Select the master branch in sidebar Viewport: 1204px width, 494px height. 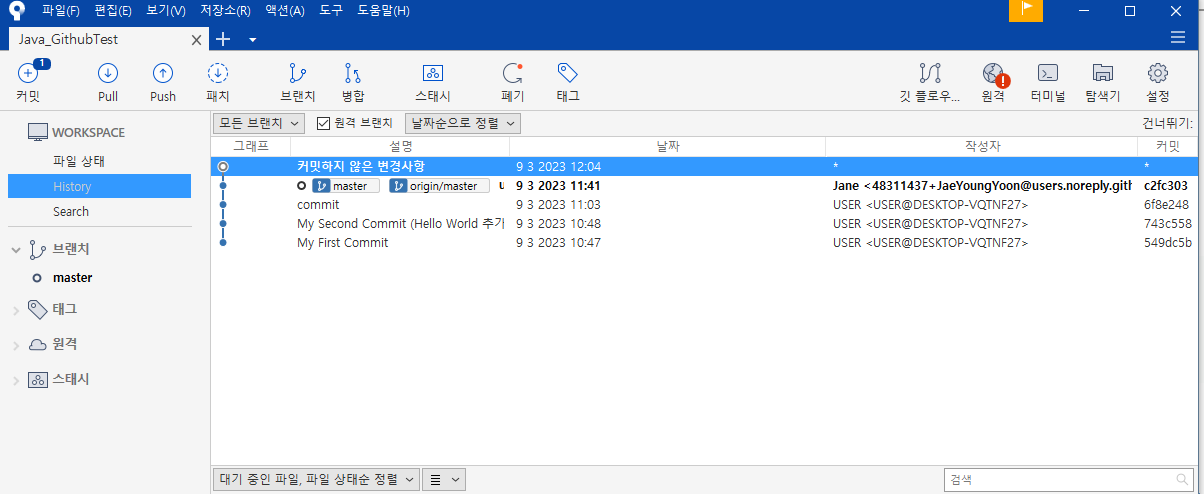click(72, 278)
